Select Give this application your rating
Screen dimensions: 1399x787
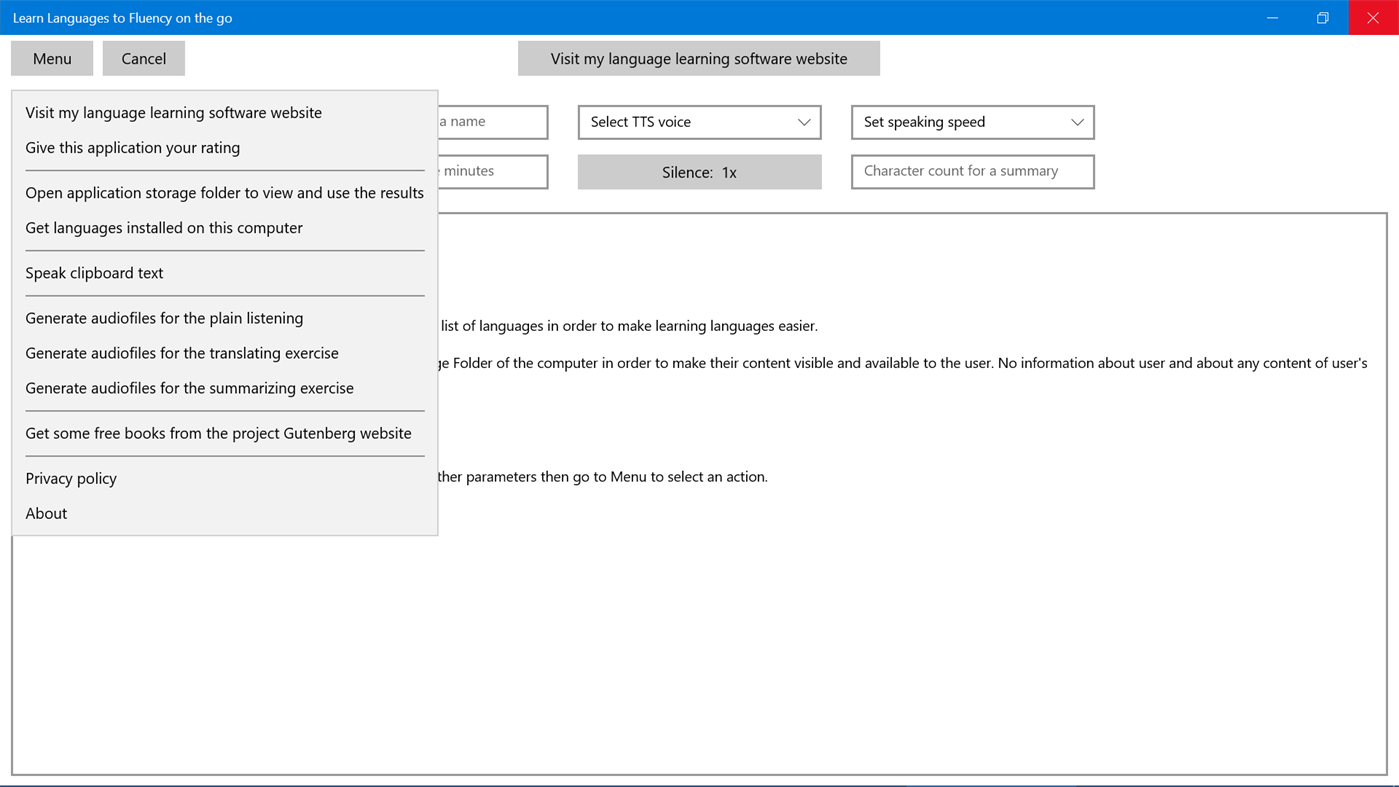[x=132, y=147]
